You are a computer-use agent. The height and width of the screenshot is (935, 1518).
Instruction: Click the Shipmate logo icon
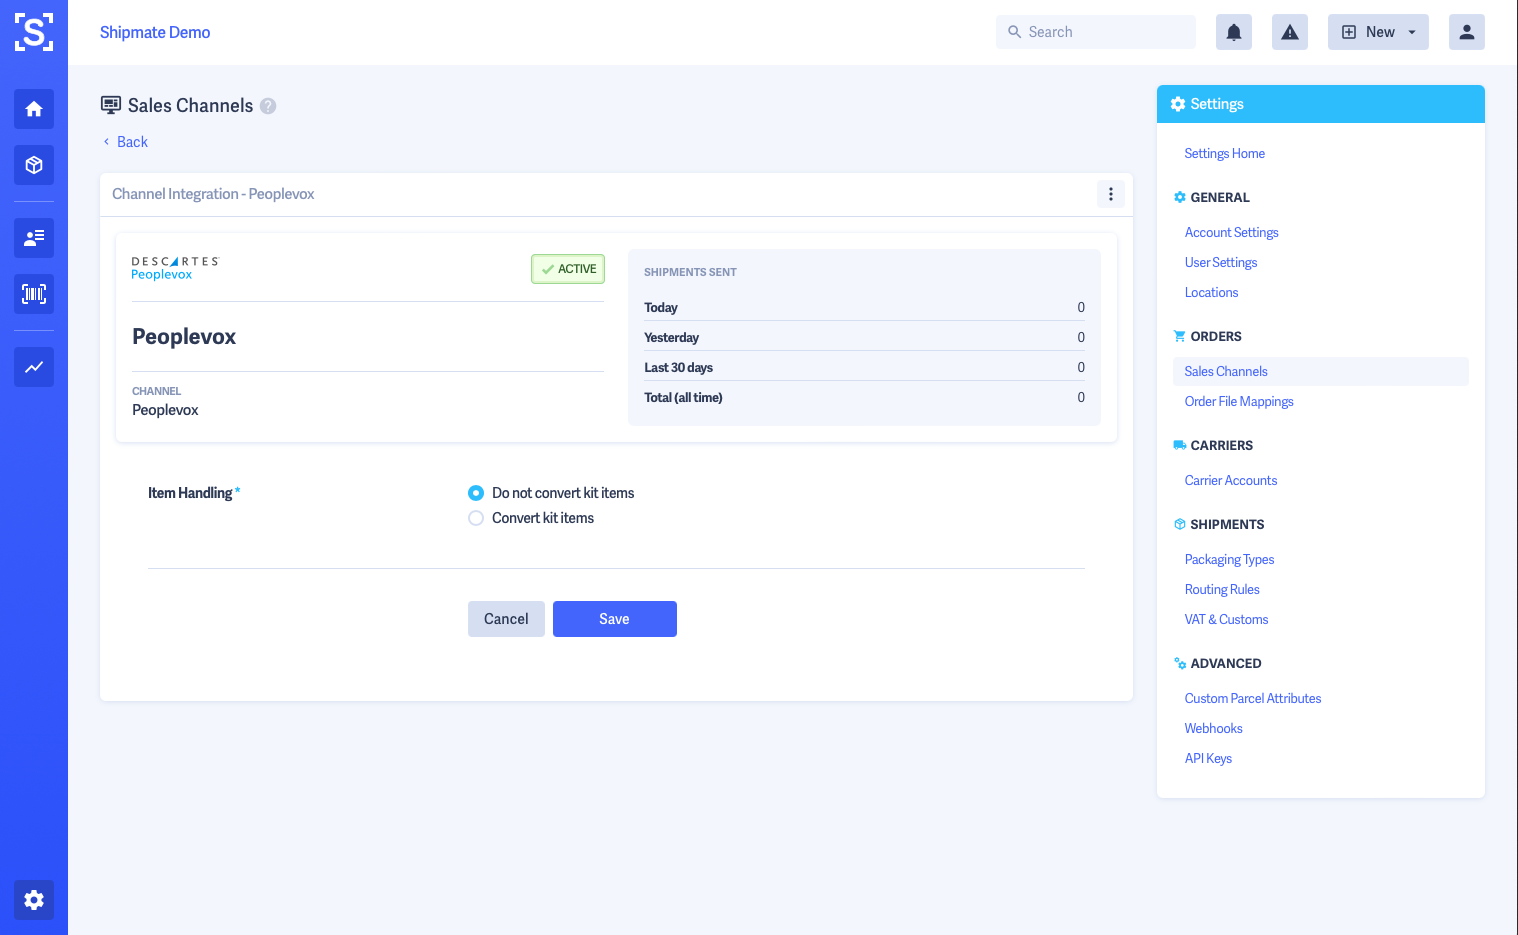click(x=34, y=32)
